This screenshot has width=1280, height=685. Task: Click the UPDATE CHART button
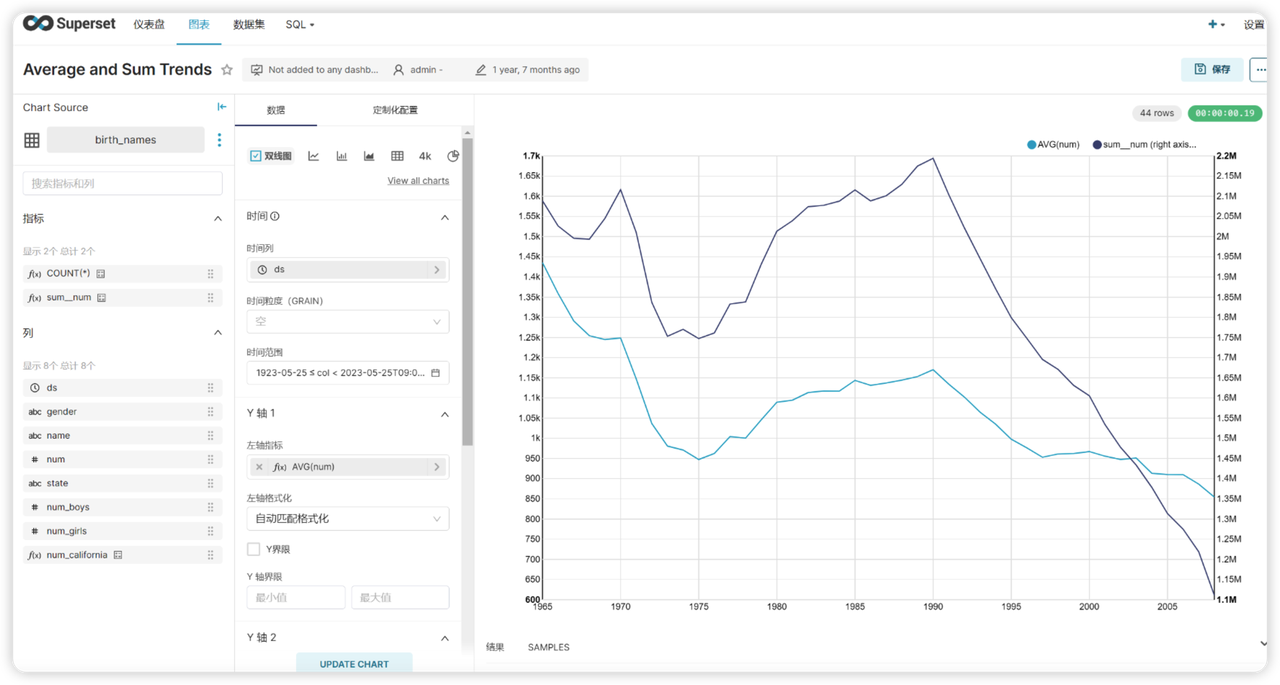pos(354,664)
